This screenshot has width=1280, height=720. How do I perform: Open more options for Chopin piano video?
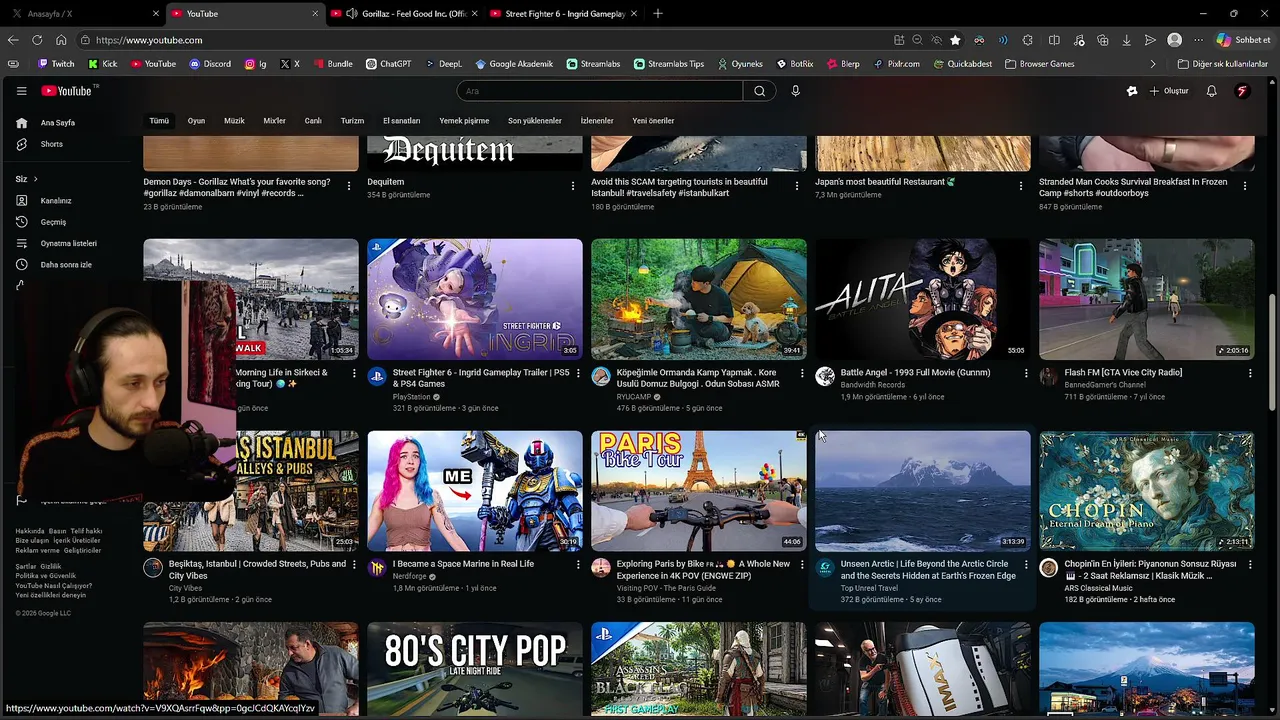[1250, 565]
